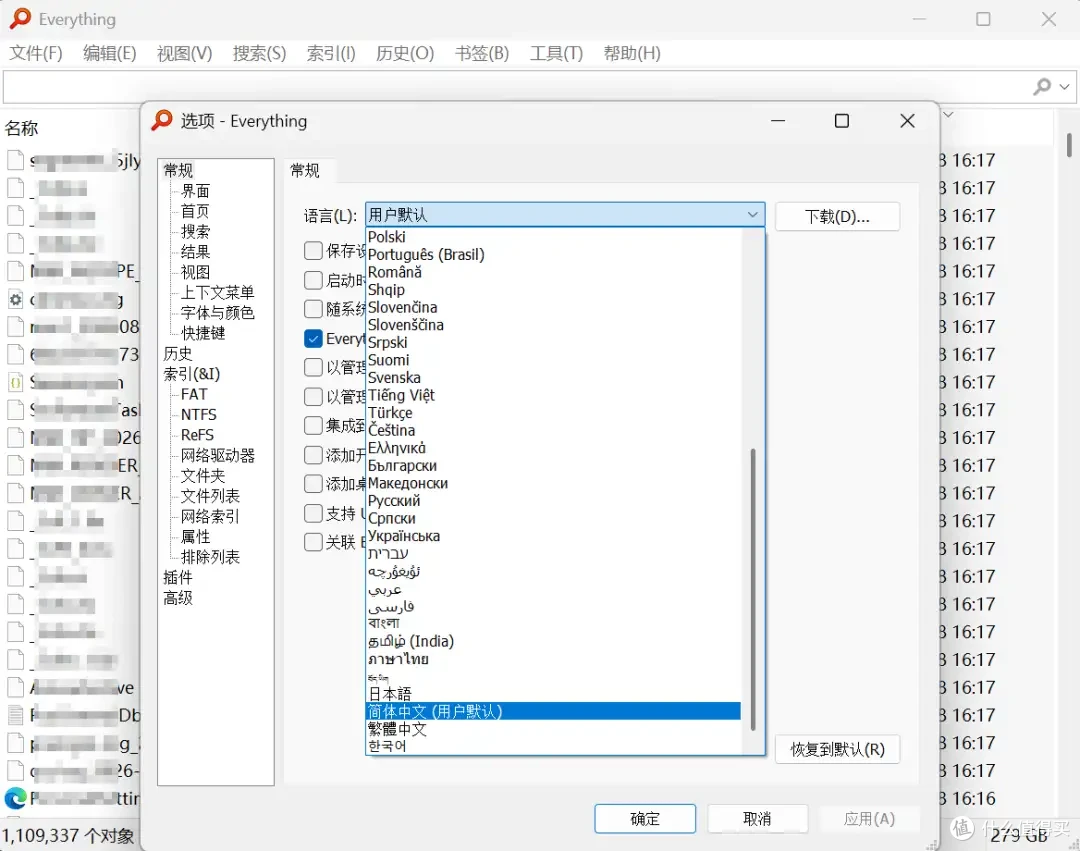Click the language list scrollbar thumb

[x=753, y=589]
